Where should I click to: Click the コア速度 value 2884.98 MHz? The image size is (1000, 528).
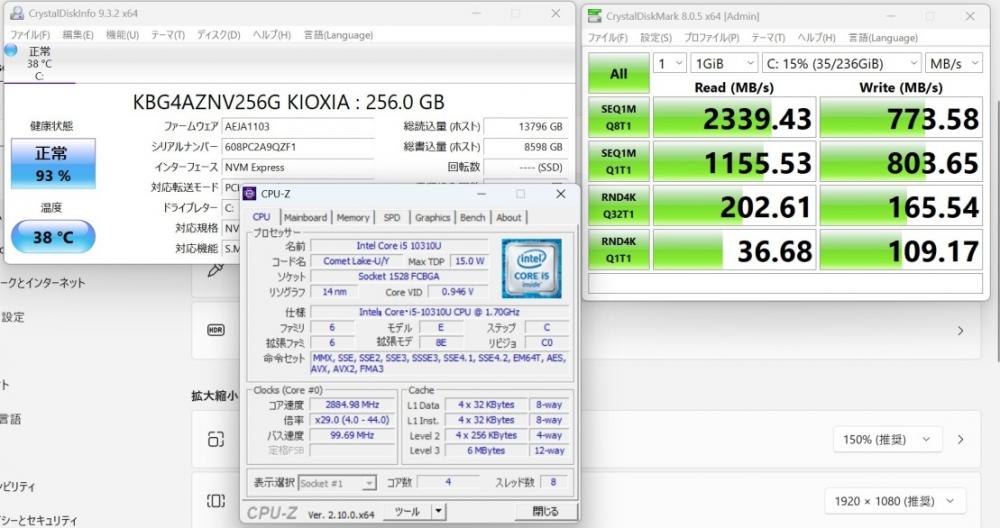(x=351, y=404)
